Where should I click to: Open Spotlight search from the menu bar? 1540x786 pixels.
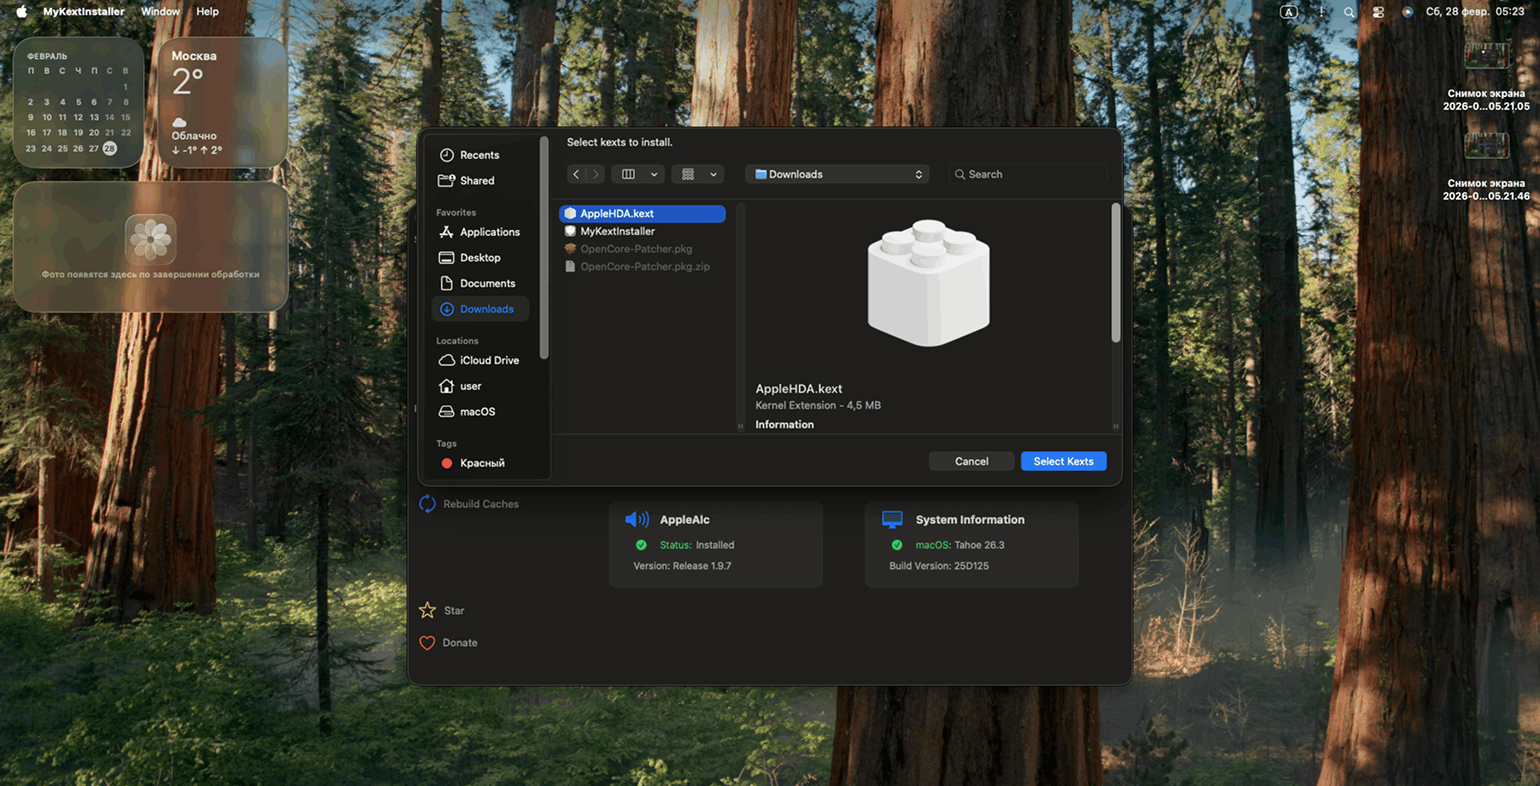point(1349,12)
